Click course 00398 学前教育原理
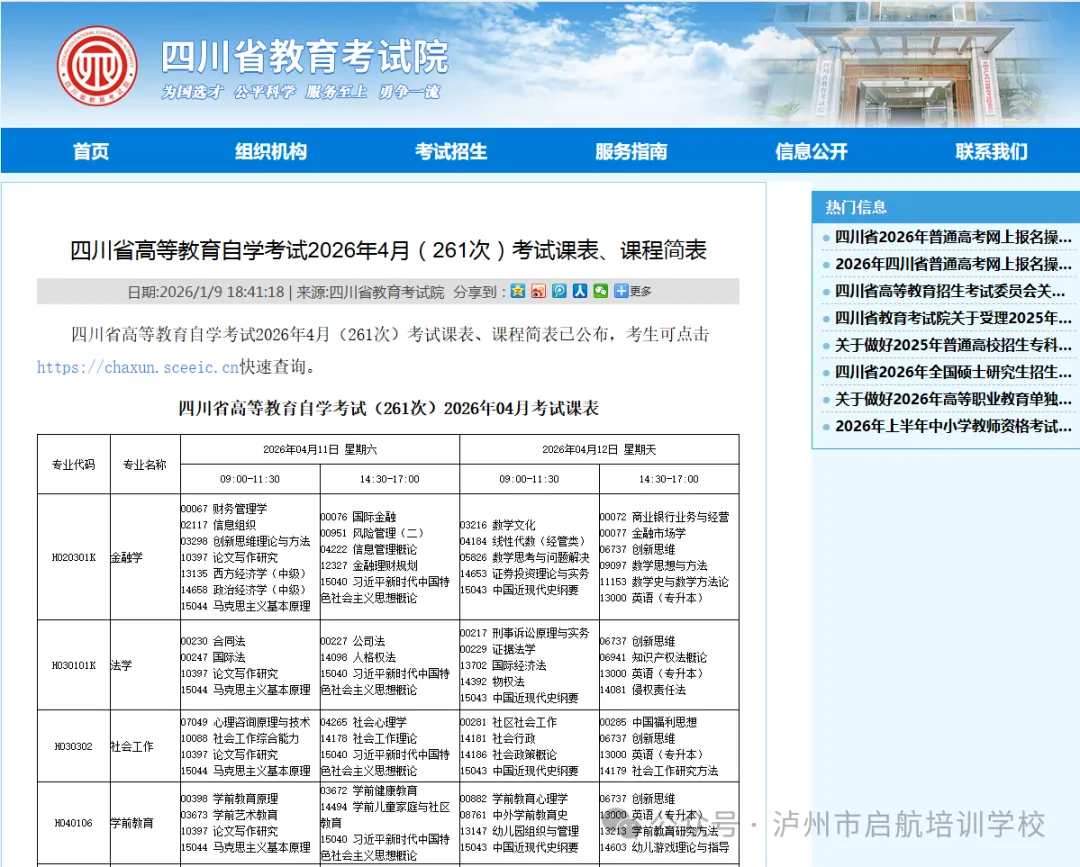The height and width of the screenshot is (867, 1080). (229, 799)
